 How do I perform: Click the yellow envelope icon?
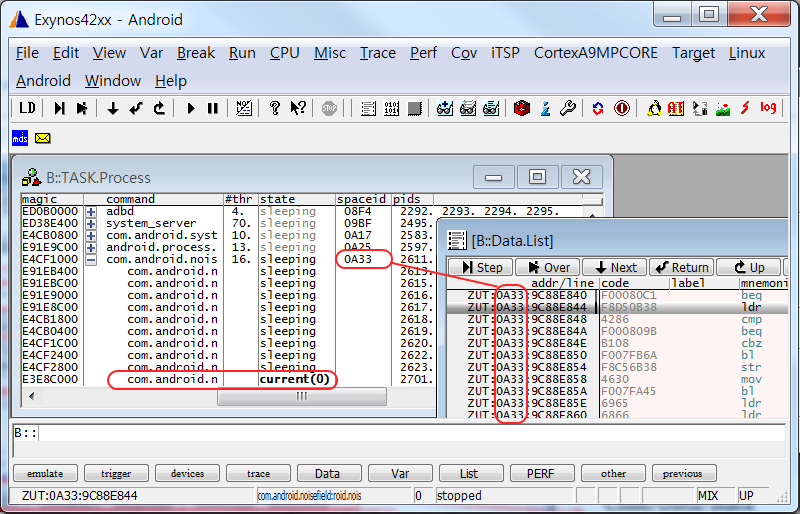tap(43, 138)
